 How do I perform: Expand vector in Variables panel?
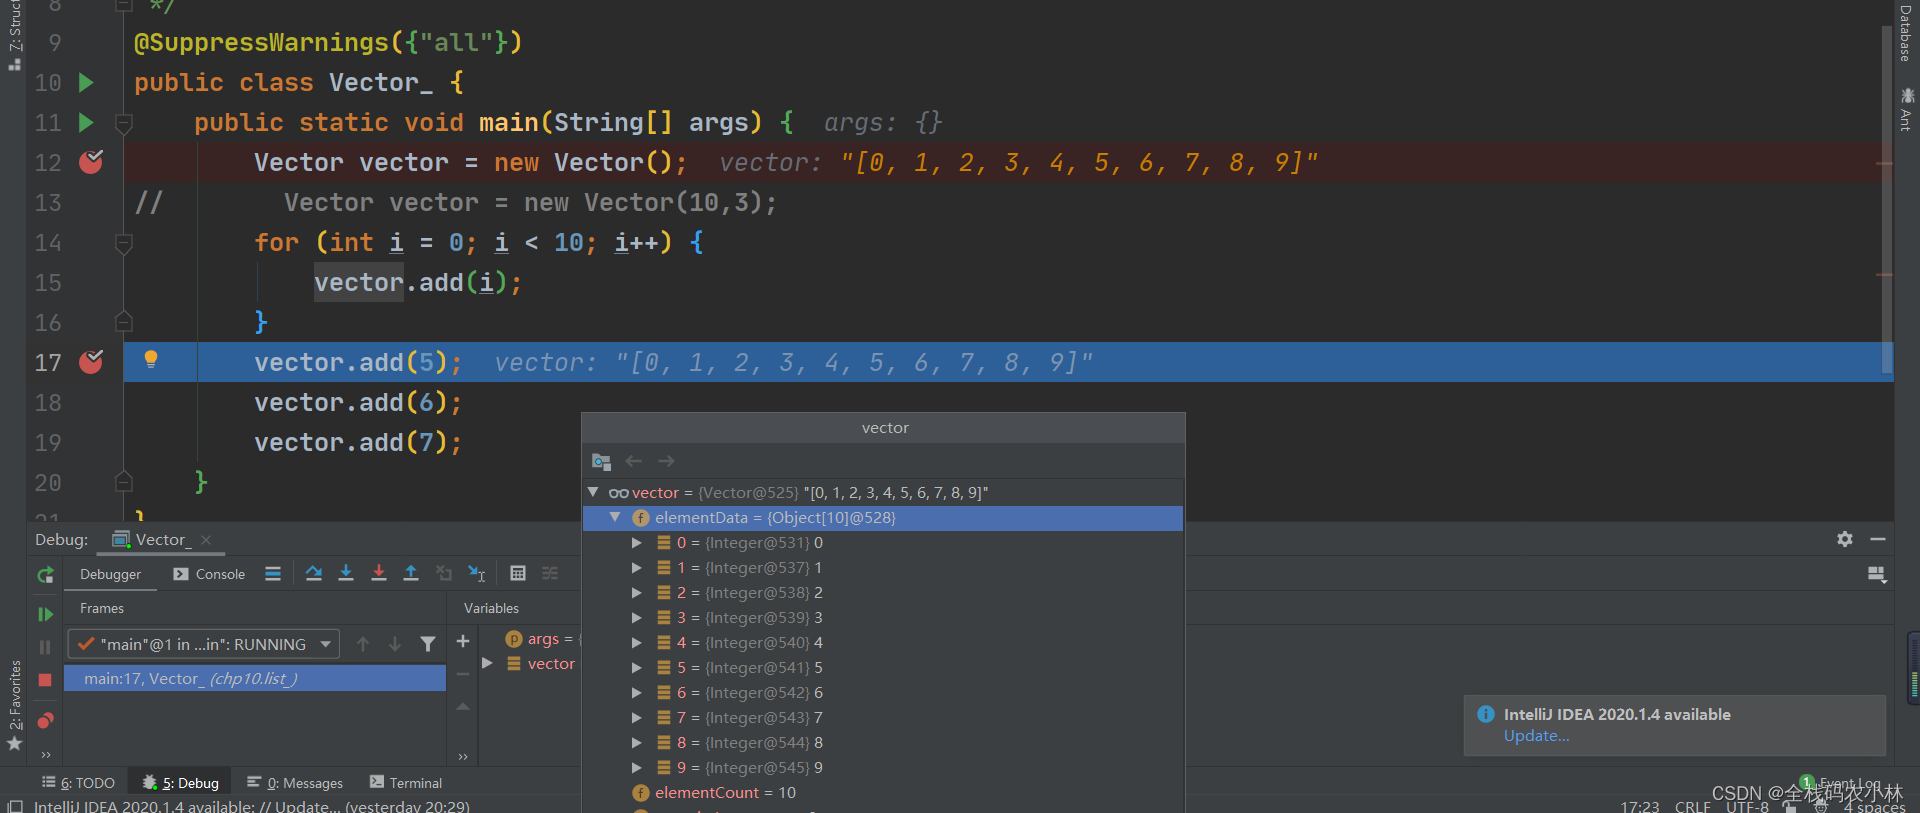(x=487, y=663)
